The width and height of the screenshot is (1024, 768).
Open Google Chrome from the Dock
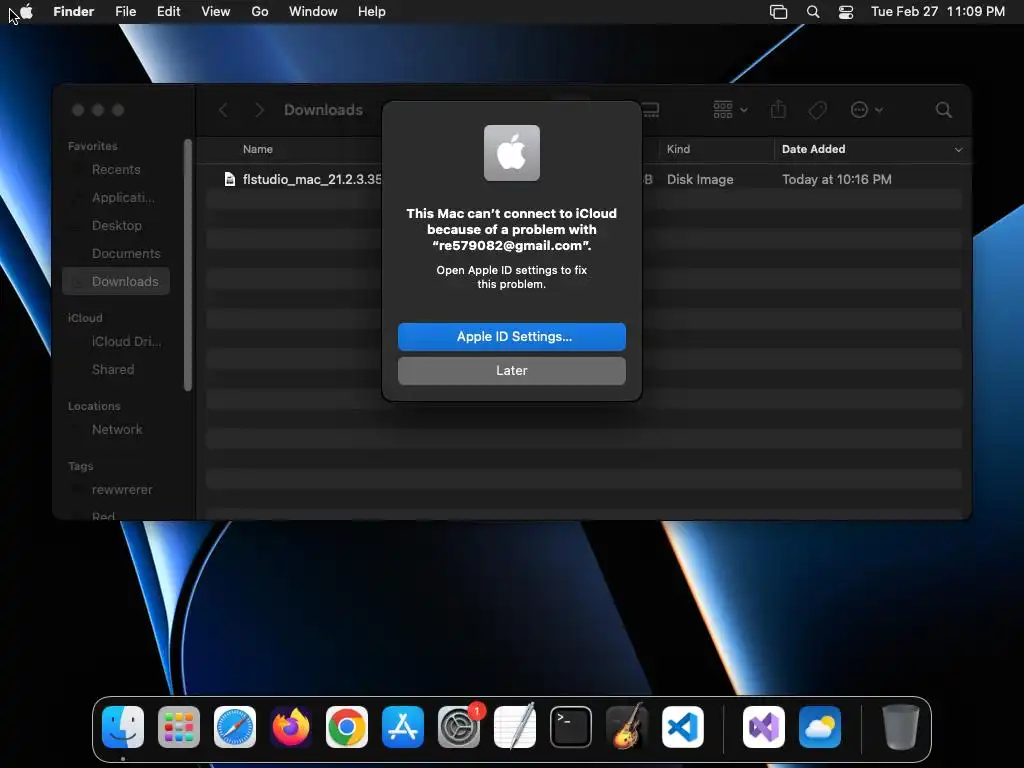347,727
